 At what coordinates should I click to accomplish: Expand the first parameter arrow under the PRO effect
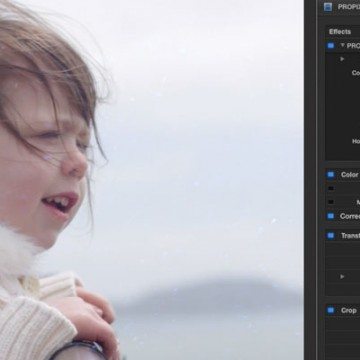point(342,59)
